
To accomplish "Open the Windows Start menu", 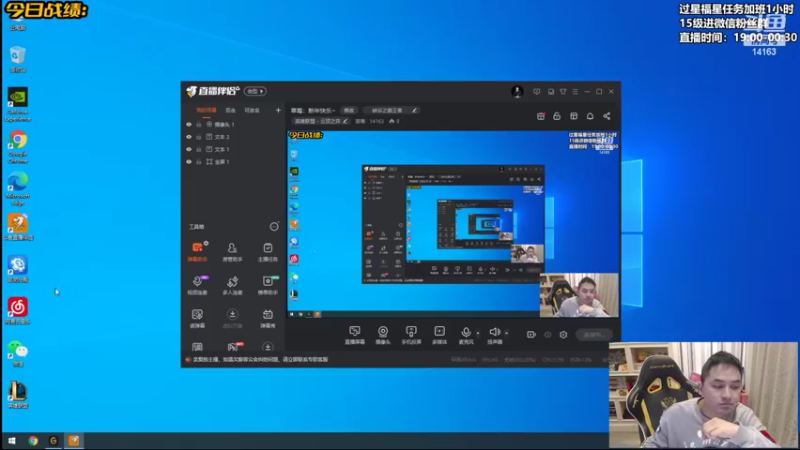I will [12, 441].
